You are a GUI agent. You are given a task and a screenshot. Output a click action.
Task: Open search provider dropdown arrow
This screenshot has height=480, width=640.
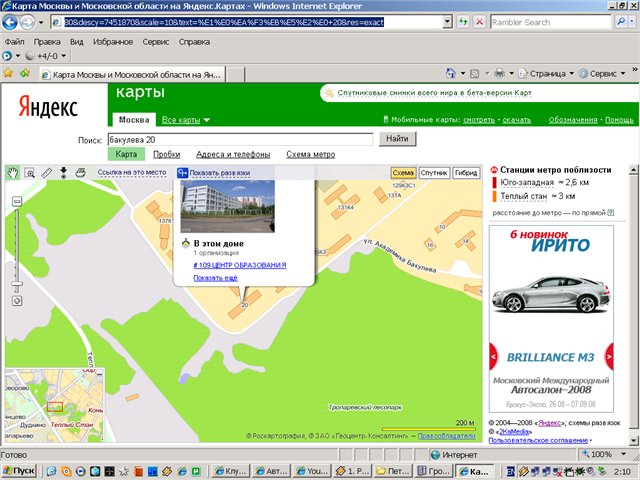(x=633, y=22)
